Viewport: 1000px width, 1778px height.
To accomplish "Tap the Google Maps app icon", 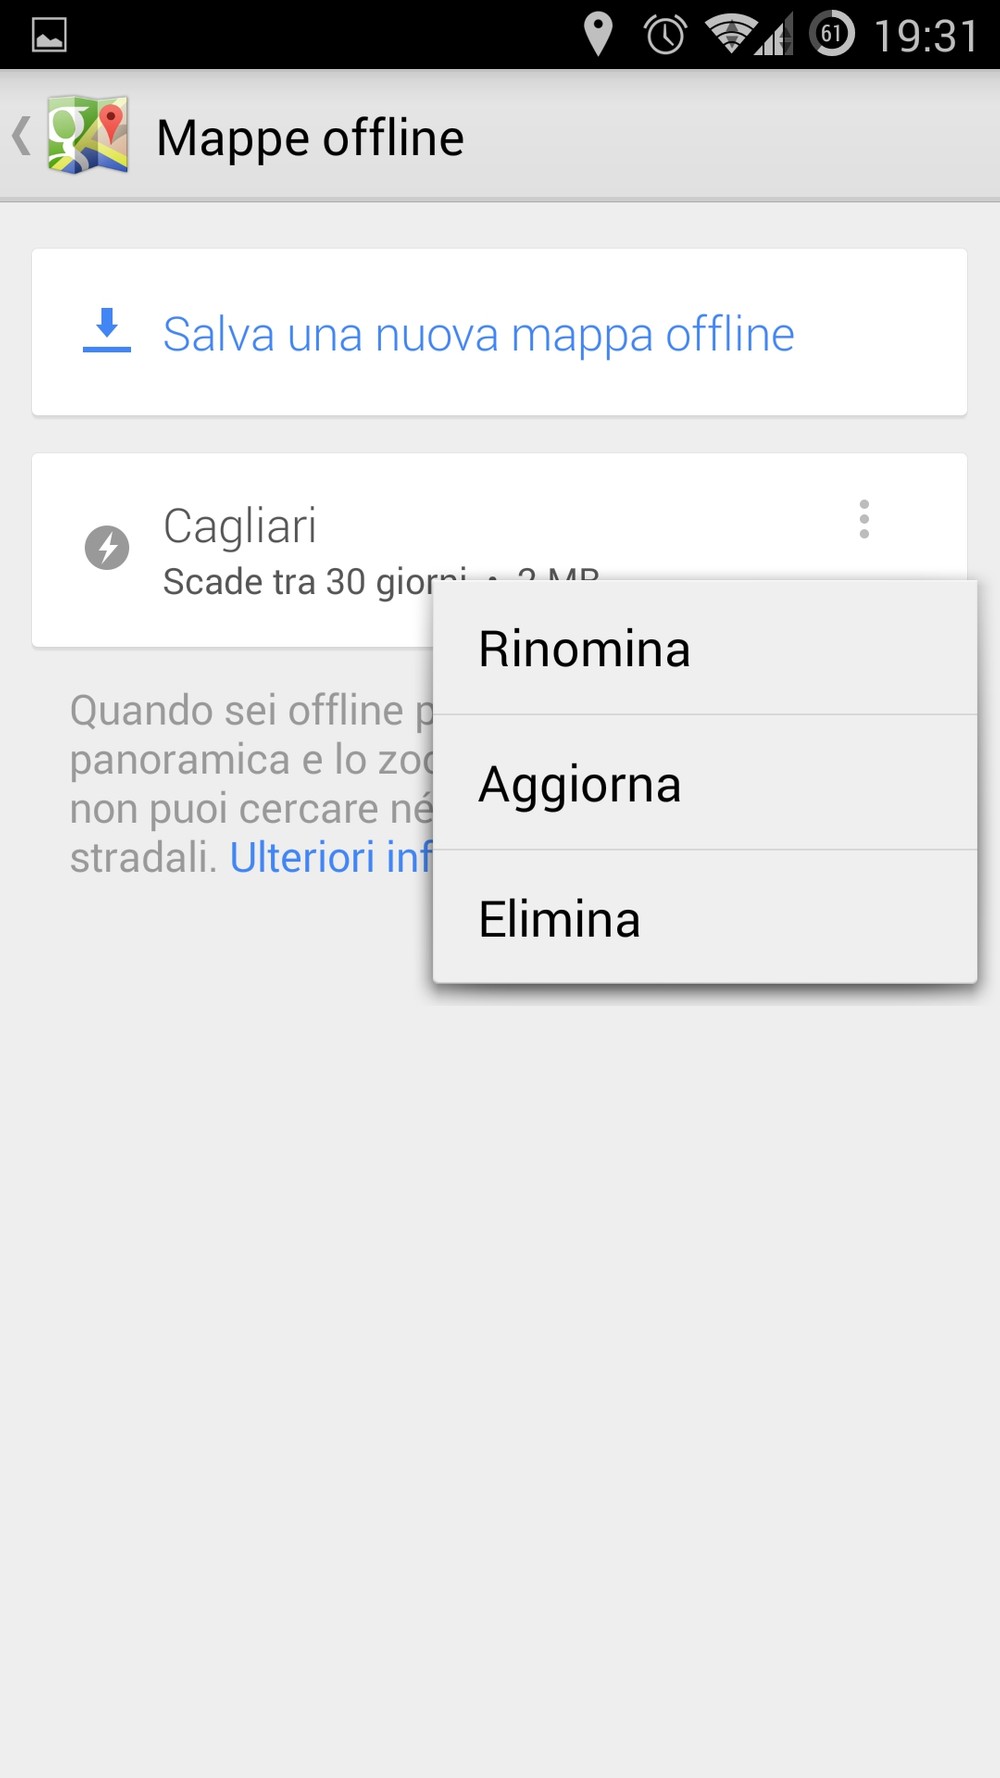I will pos(88,135).
